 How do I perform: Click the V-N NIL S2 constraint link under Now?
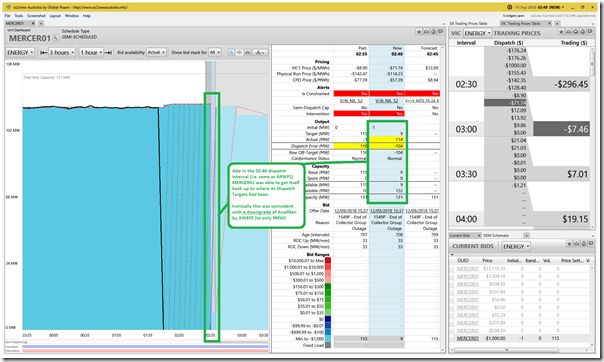tap(386, 101)
